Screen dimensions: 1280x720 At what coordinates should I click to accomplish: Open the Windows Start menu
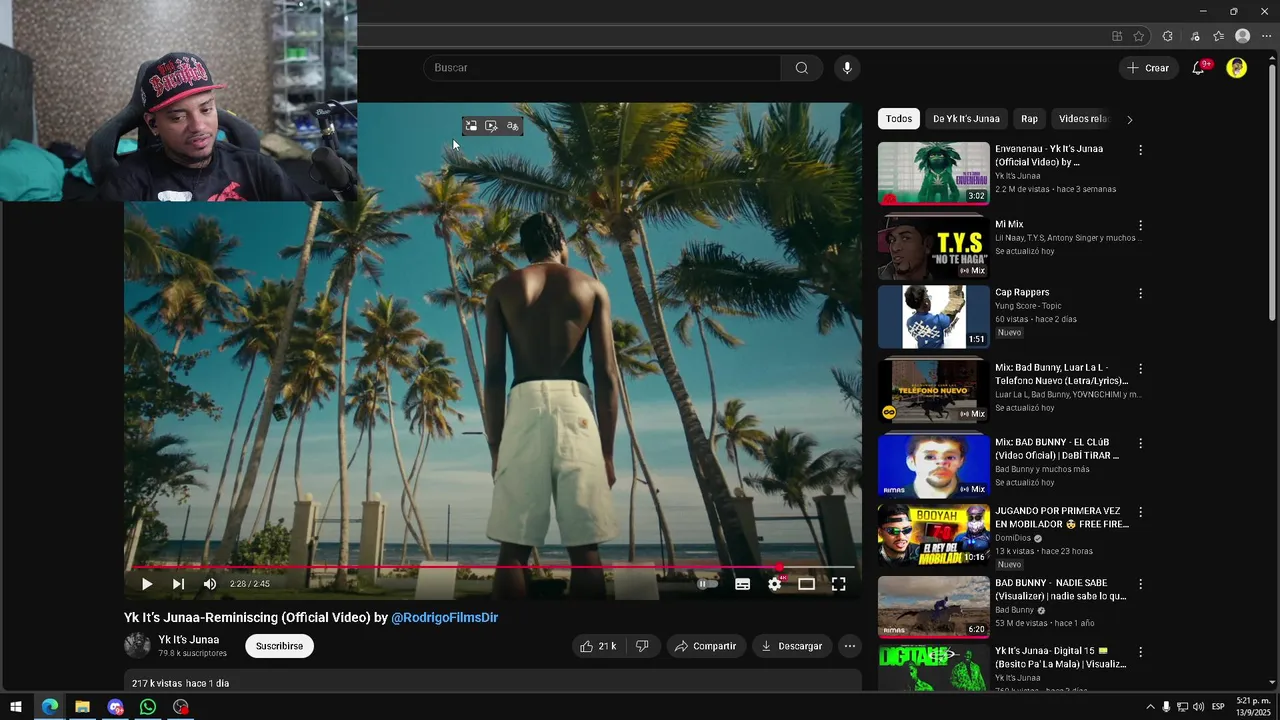[16, 707]
